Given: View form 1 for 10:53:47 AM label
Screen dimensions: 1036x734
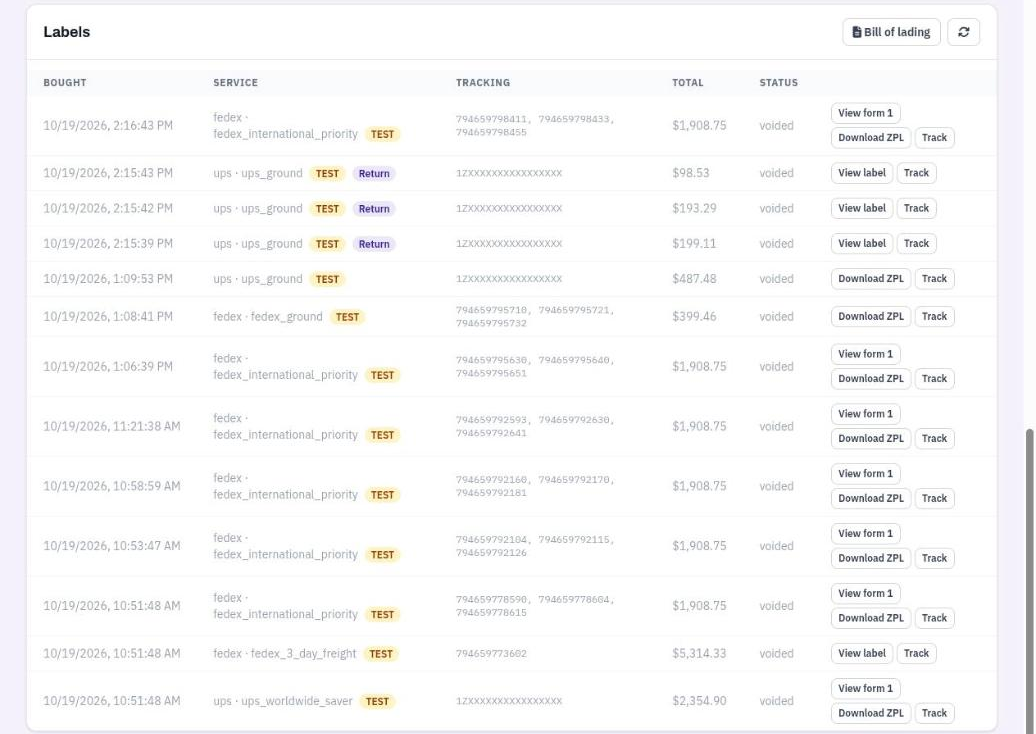Looking at the screenshot, I should click(865, 533).
